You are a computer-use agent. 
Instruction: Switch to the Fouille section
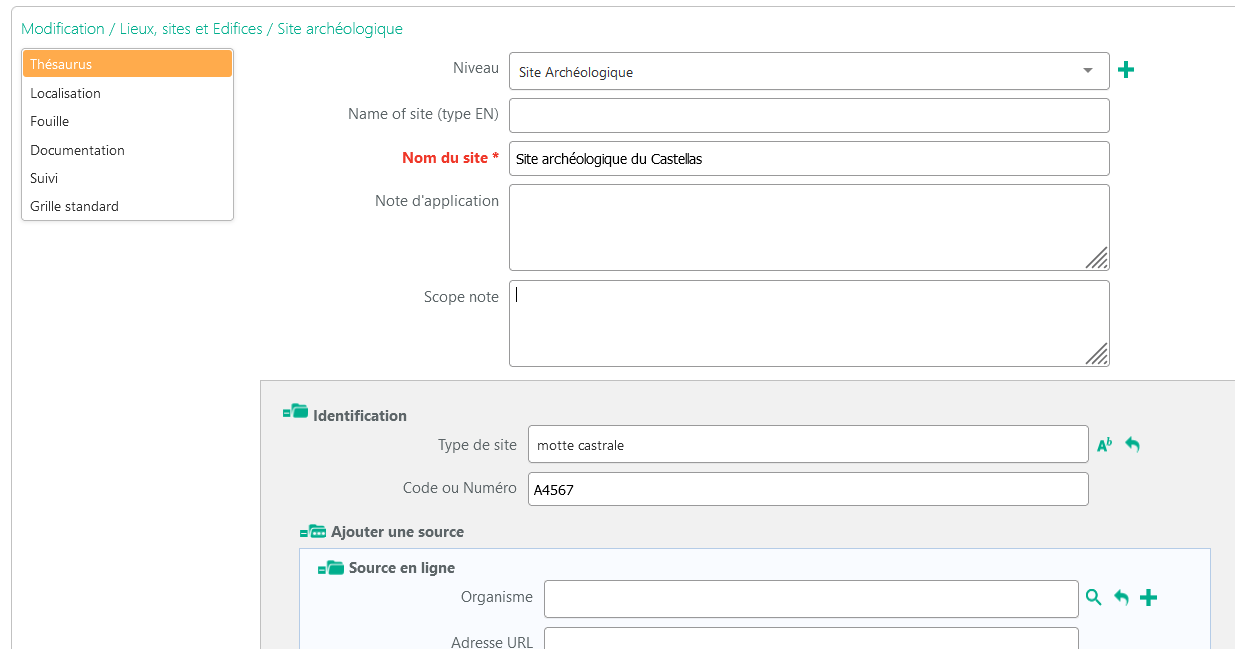[50, 121]
